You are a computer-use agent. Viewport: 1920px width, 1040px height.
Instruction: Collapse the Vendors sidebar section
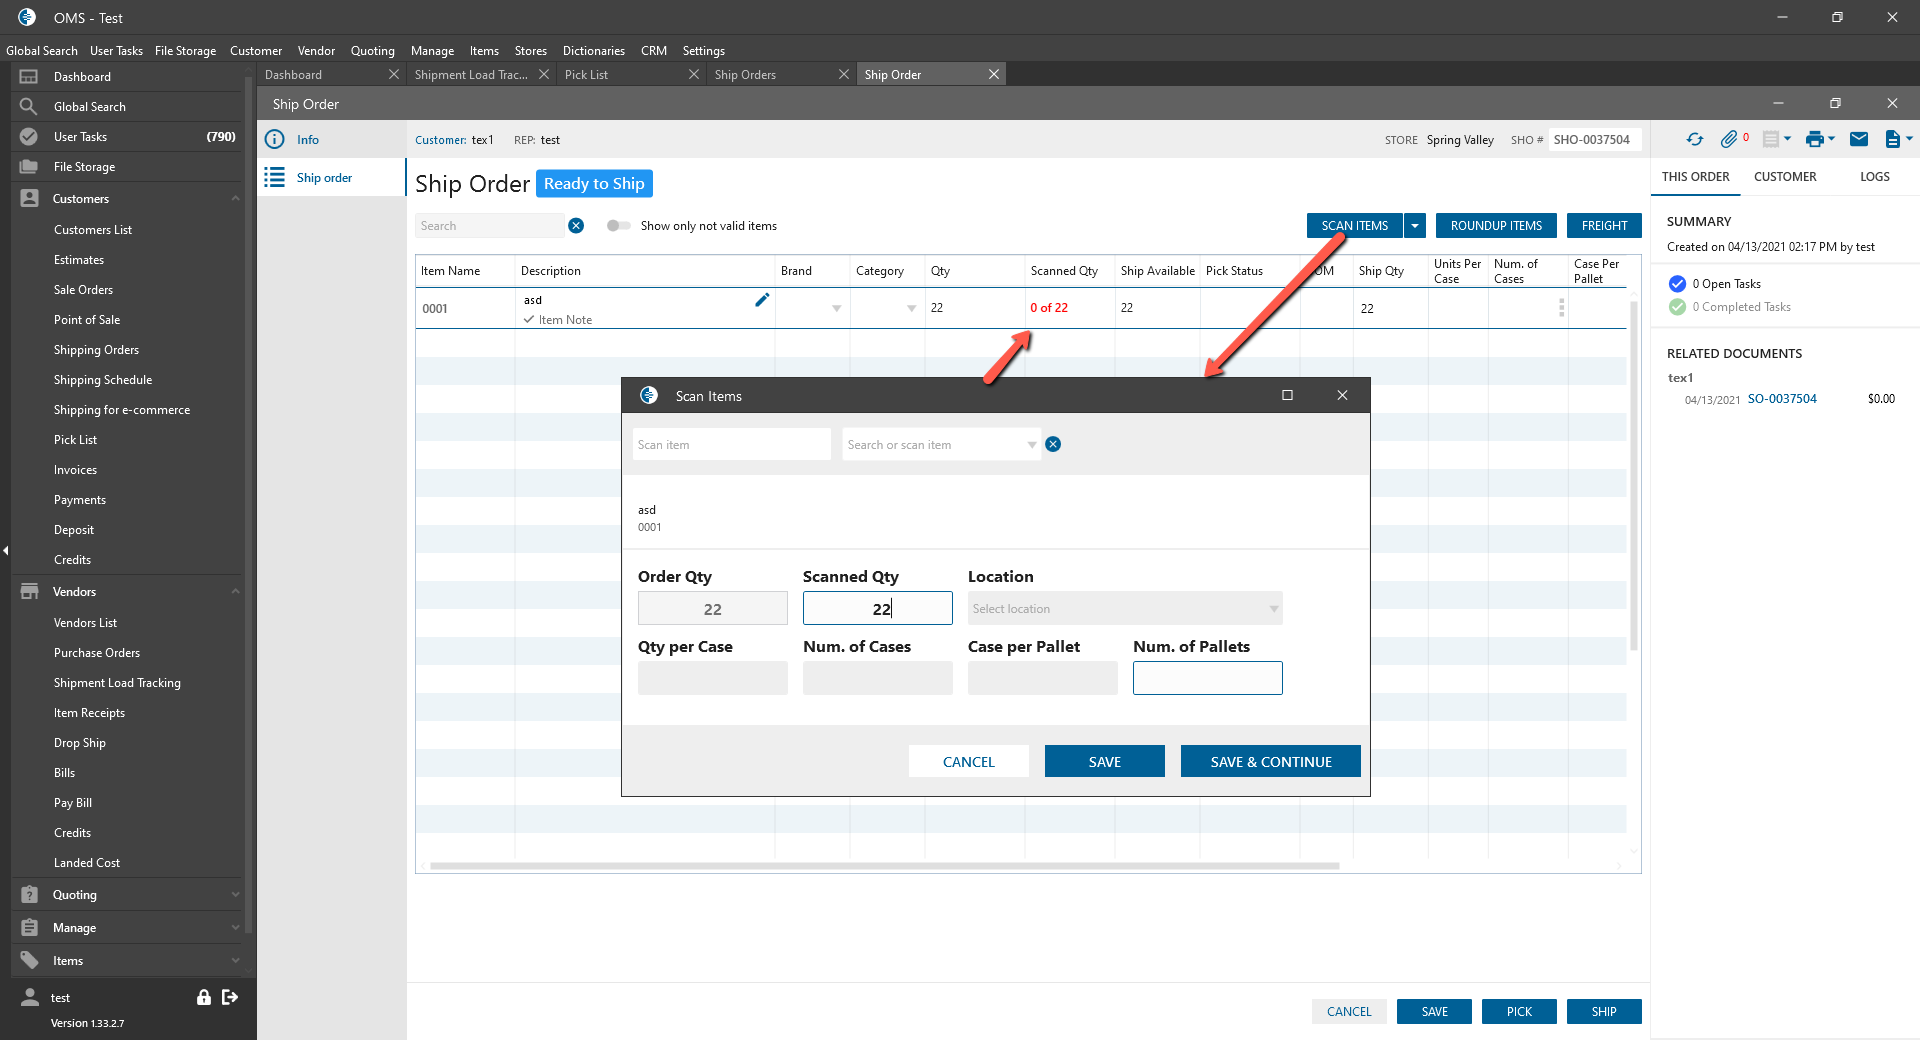click(x=235, y=592)
